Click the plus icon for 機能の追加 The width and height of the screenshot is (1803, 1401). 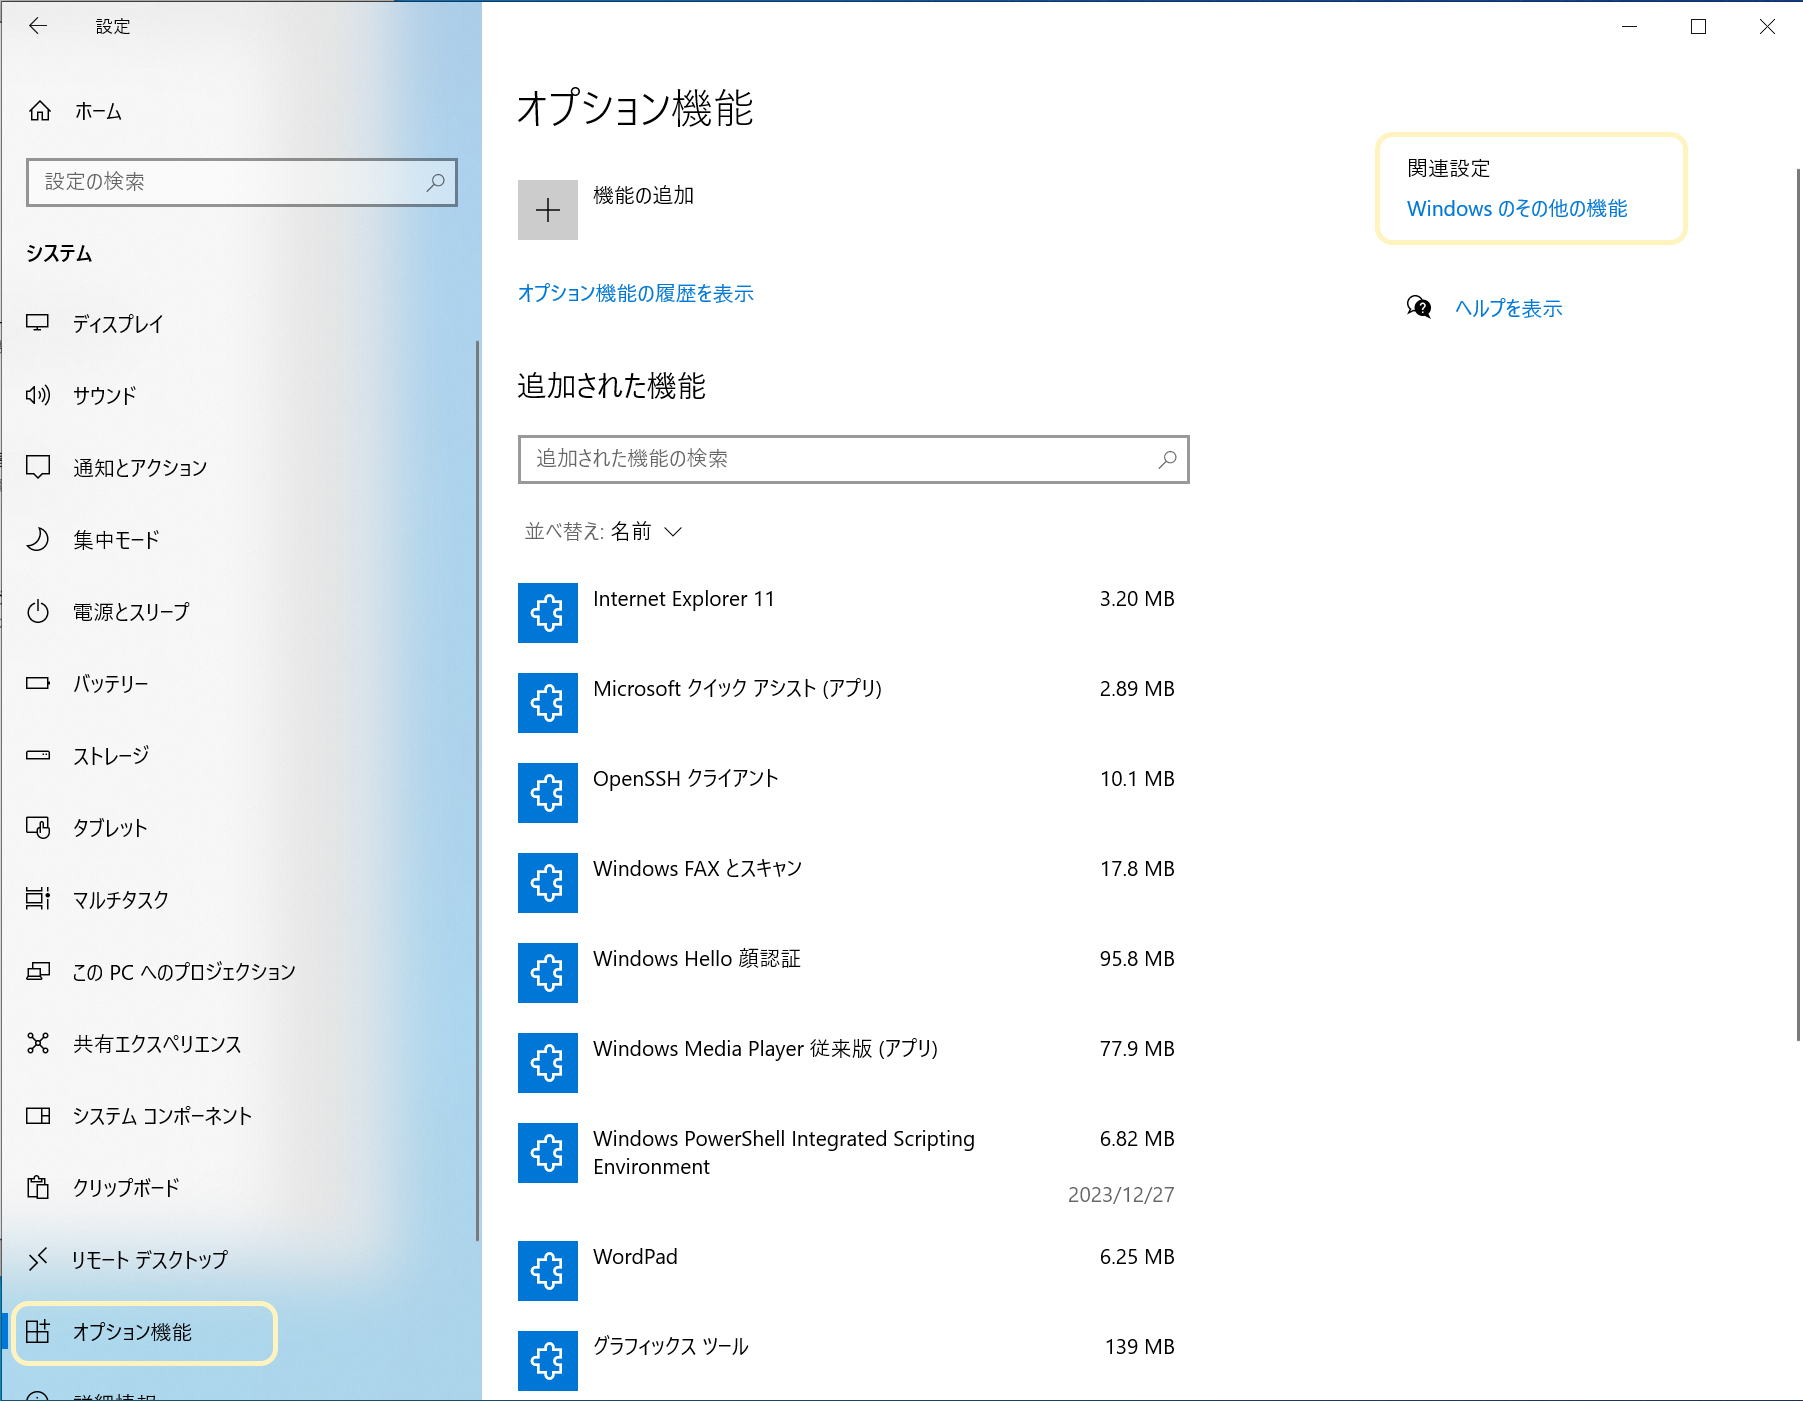pyautogui.click(x=548, y=210)
